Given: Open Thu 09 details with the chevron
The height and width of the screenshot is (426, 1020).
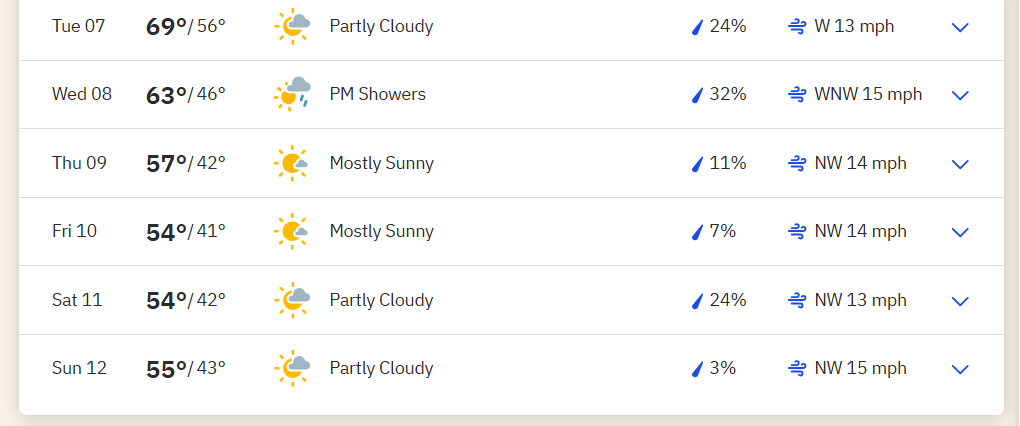Looking at the screenshot, I should (960, 164).
